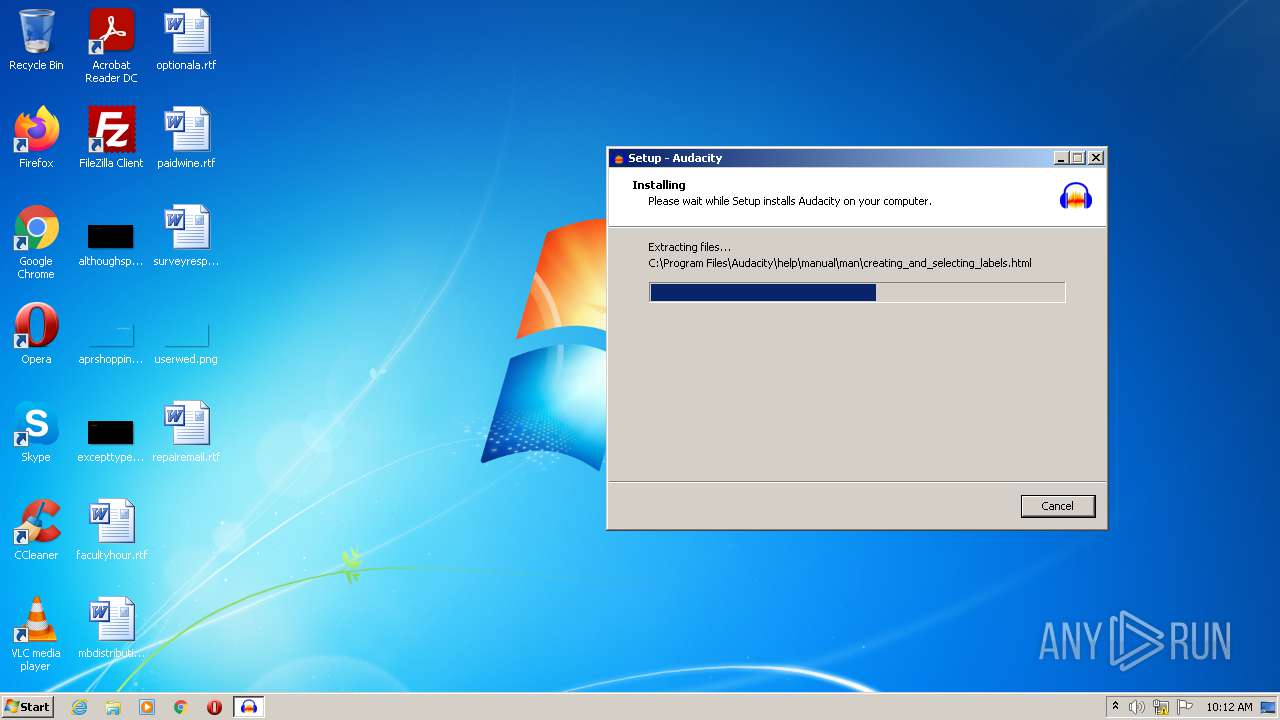1280x720 pixels.
Task: Select the surveyresp... document on the desktop
Action: [186, 237]
